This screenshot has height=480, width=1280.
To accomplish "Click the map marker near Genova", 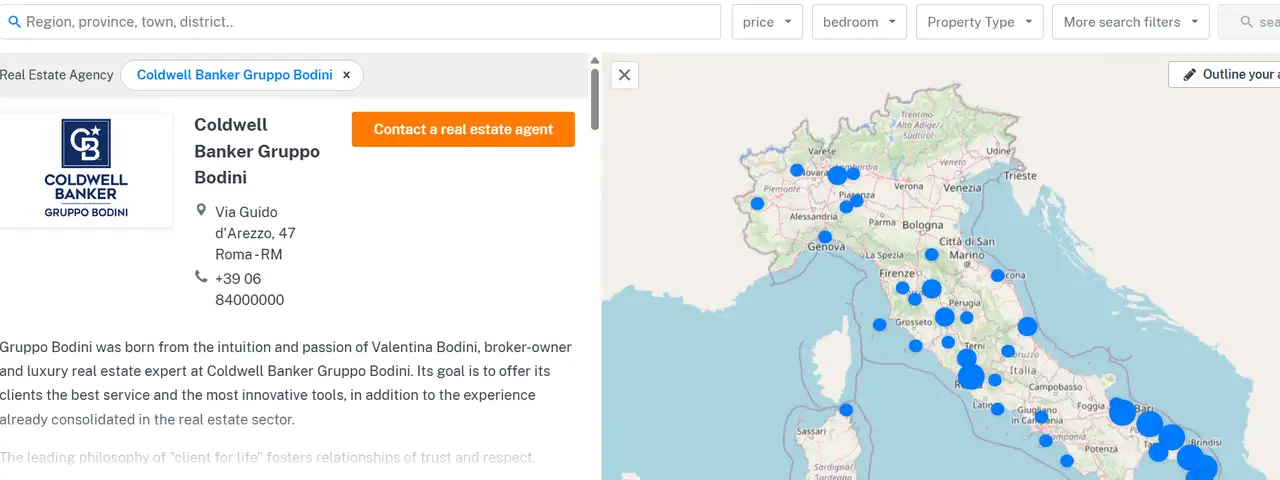I will (x=825, y=237).
